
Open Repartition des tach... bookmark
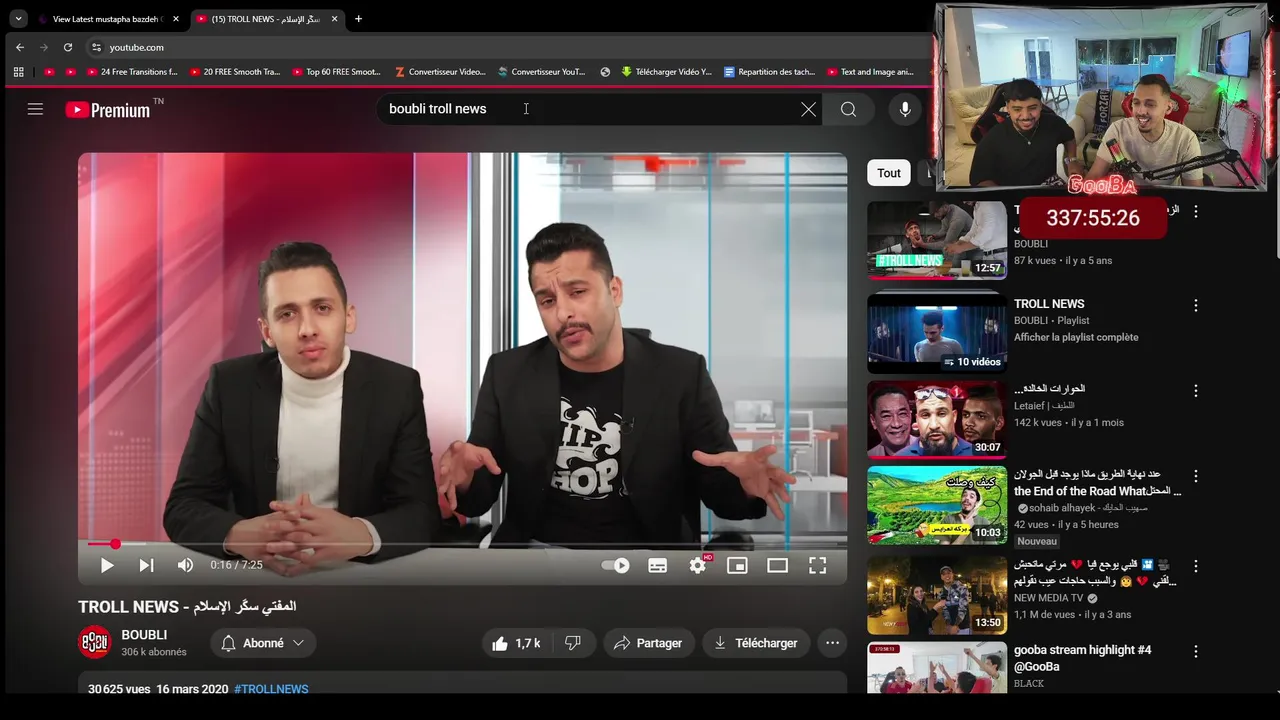pos(769,72)
